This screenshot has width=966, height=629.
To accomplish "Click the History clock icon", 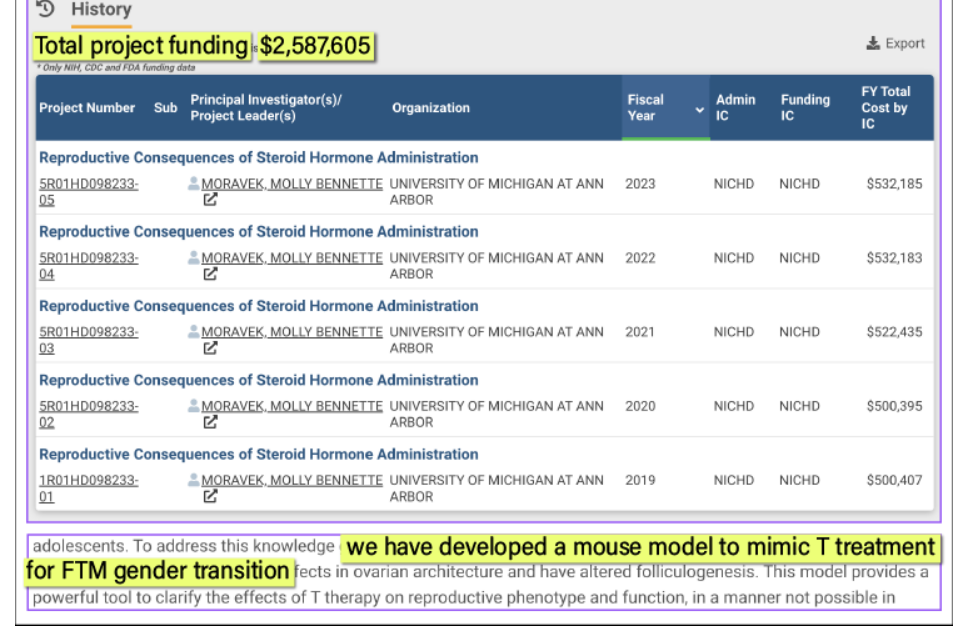I will pyautogui.click(x=46, y=9).
